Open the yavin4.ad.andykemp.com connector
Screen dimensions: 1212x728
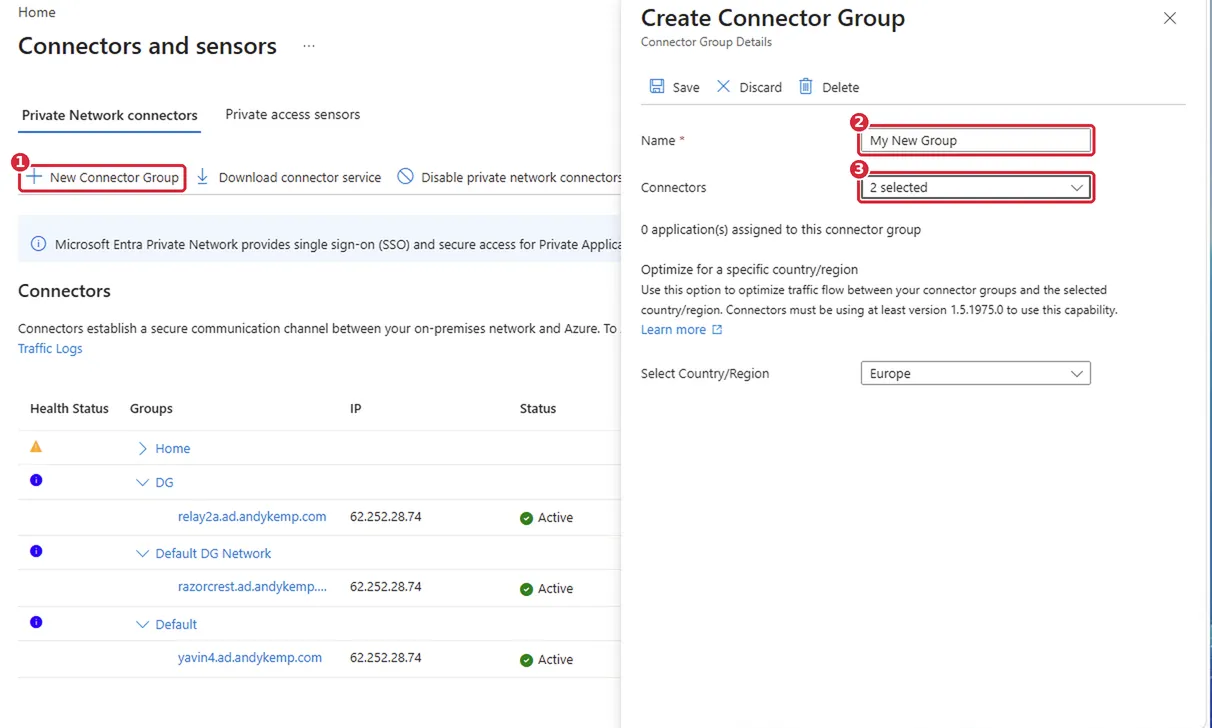(x=250, y=657)
